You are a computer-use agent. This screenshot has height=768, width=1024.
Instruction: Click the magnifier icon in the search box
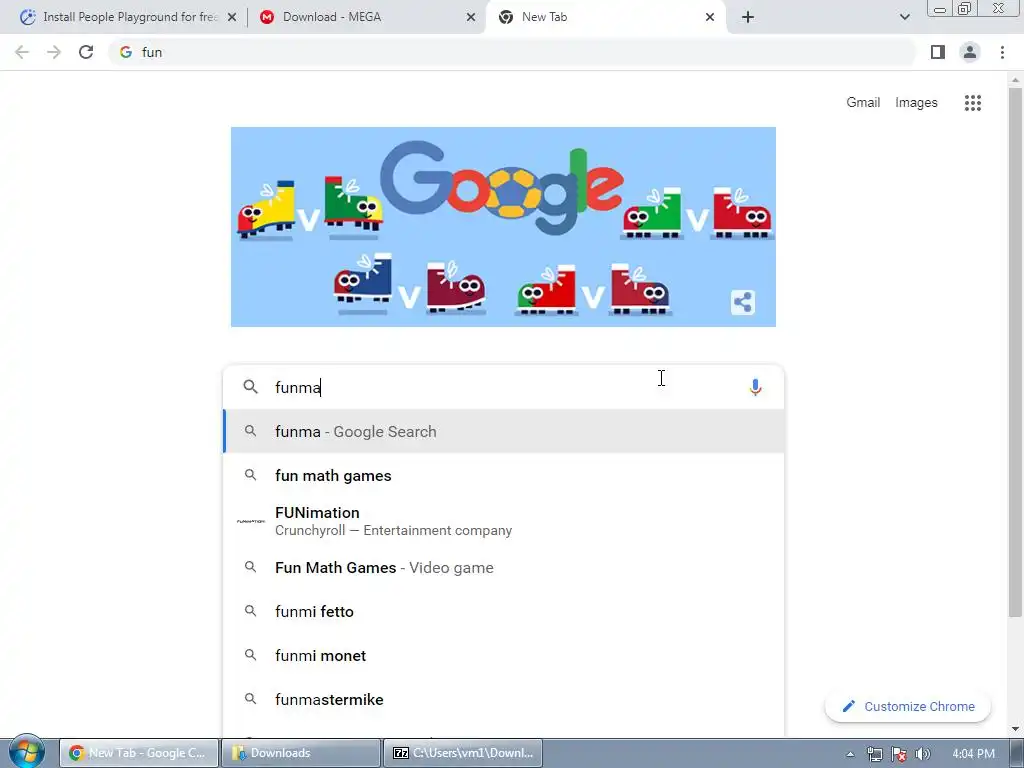250,387
